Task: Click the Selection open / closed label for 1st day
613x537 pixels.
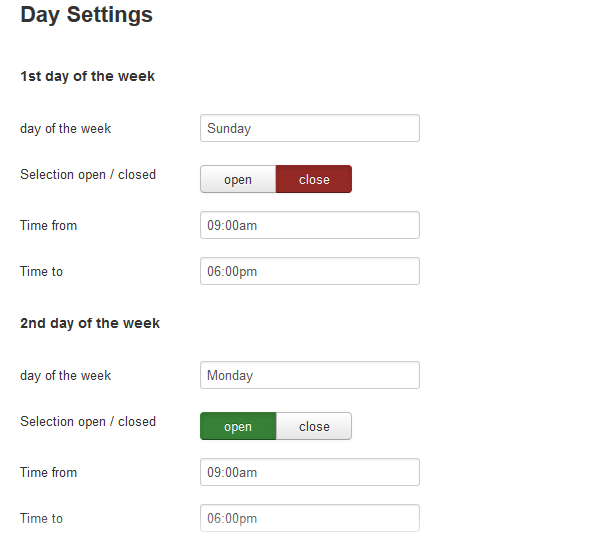Action: coord(88,175)
